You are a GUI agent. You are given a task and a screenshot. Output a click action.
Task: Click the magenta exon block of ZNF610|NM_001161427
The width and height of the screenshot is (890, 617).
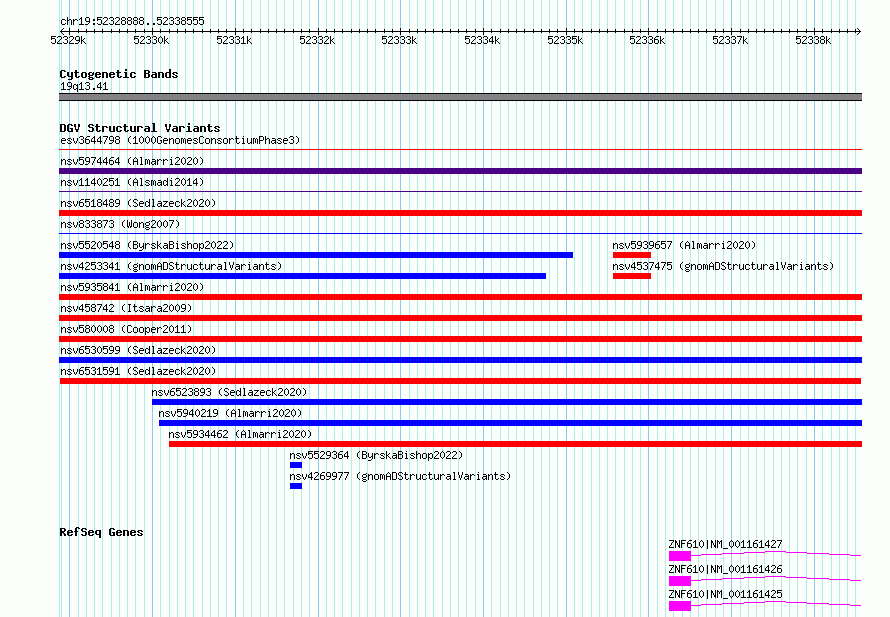point(680,556)
